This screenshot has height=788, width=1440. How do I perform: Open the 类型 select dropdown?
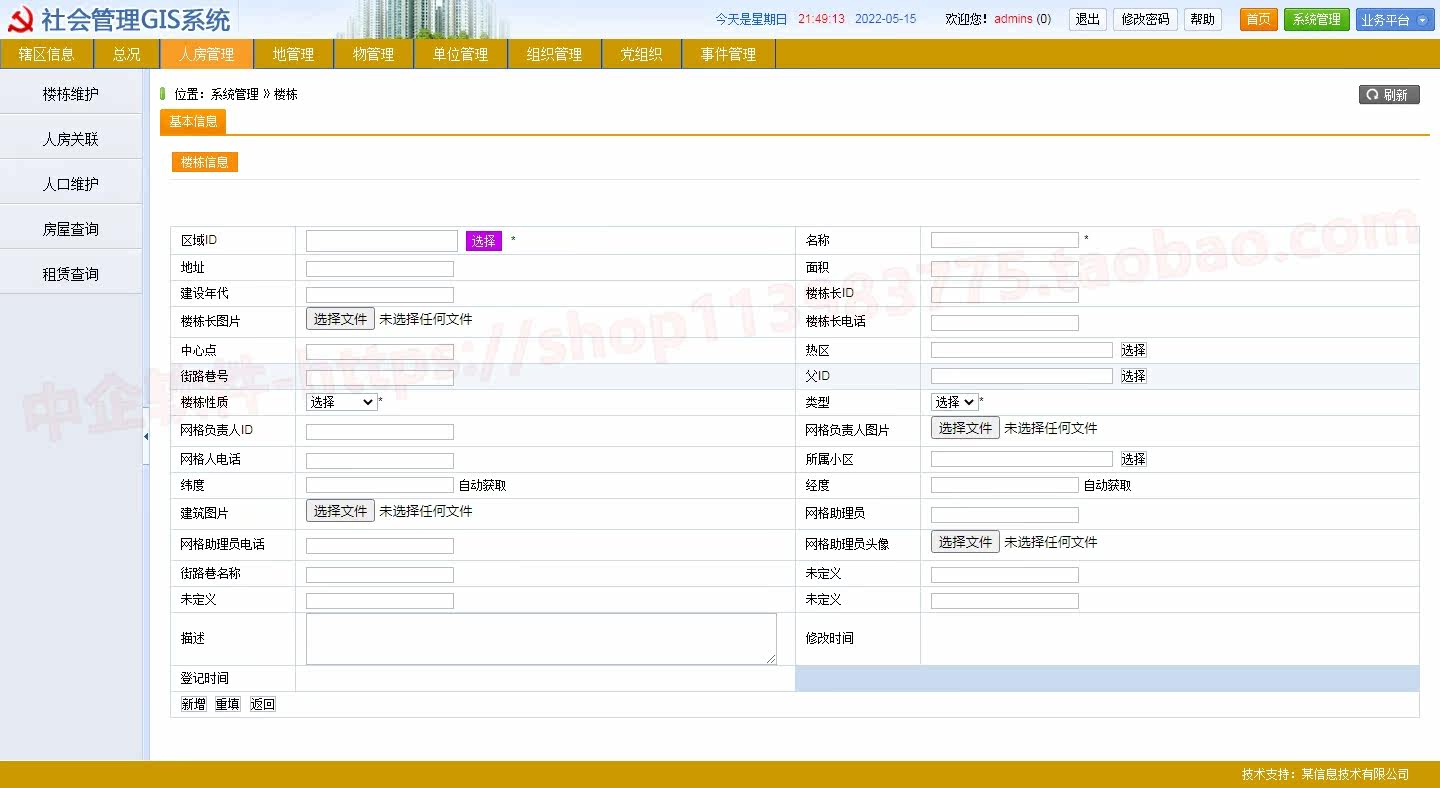(954, 402)
